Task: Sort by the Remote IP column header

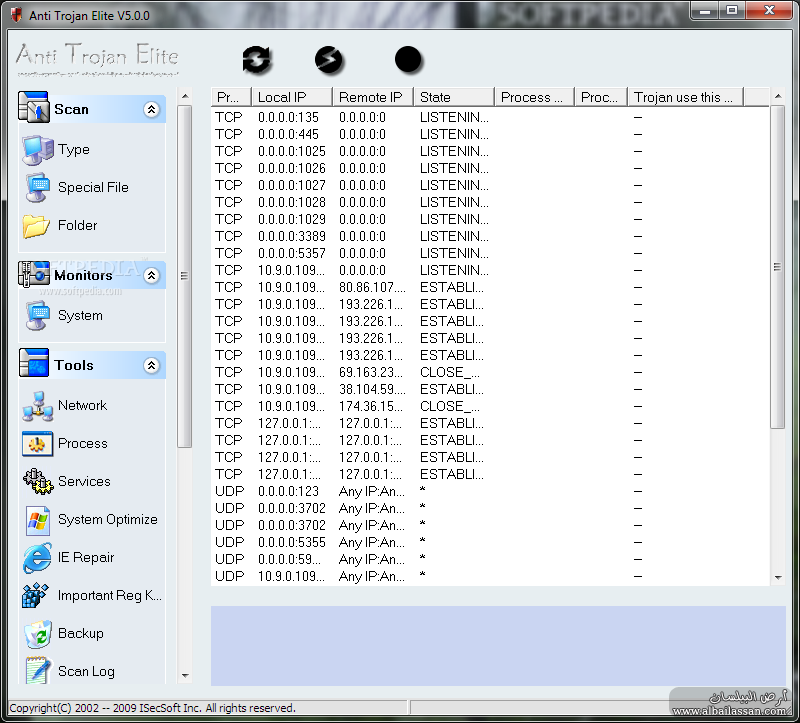Action: click(x=373, y=97)
